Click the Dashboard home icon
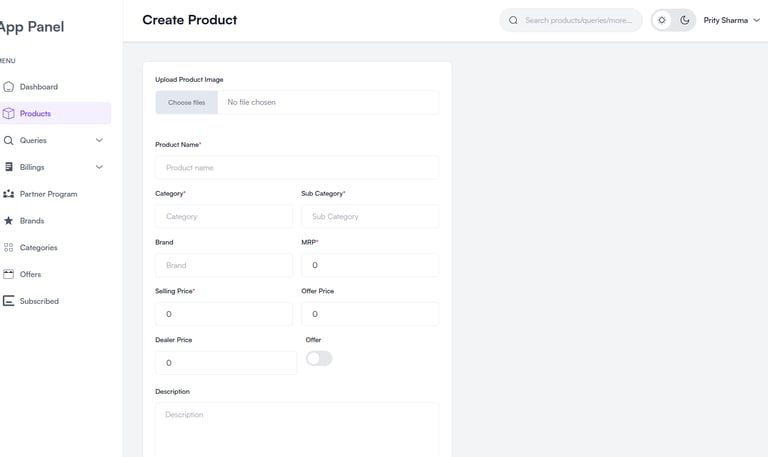 (9, 87)
